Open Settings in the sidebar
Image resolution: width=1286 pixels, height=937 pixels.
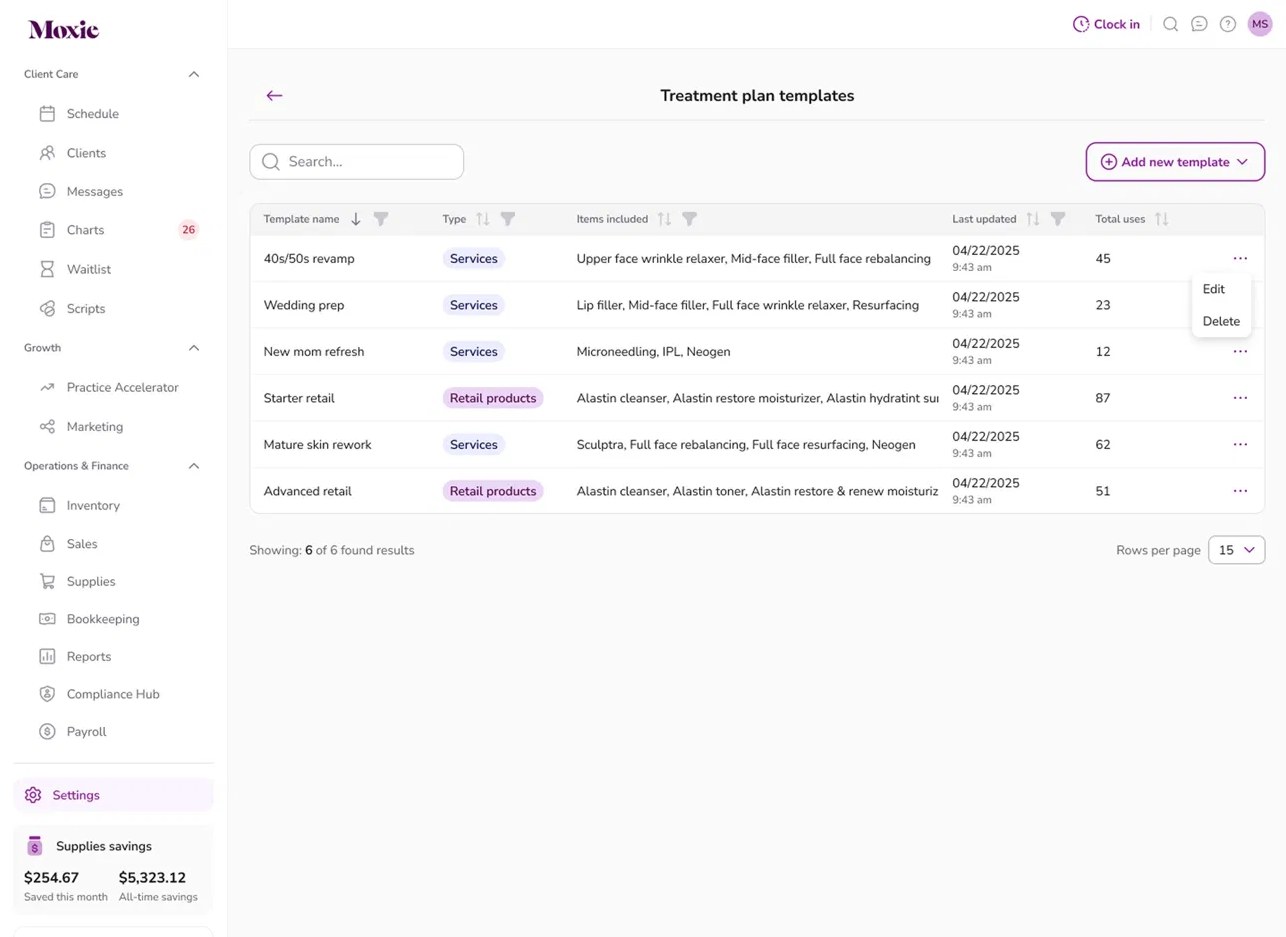(x=113, y=795)
